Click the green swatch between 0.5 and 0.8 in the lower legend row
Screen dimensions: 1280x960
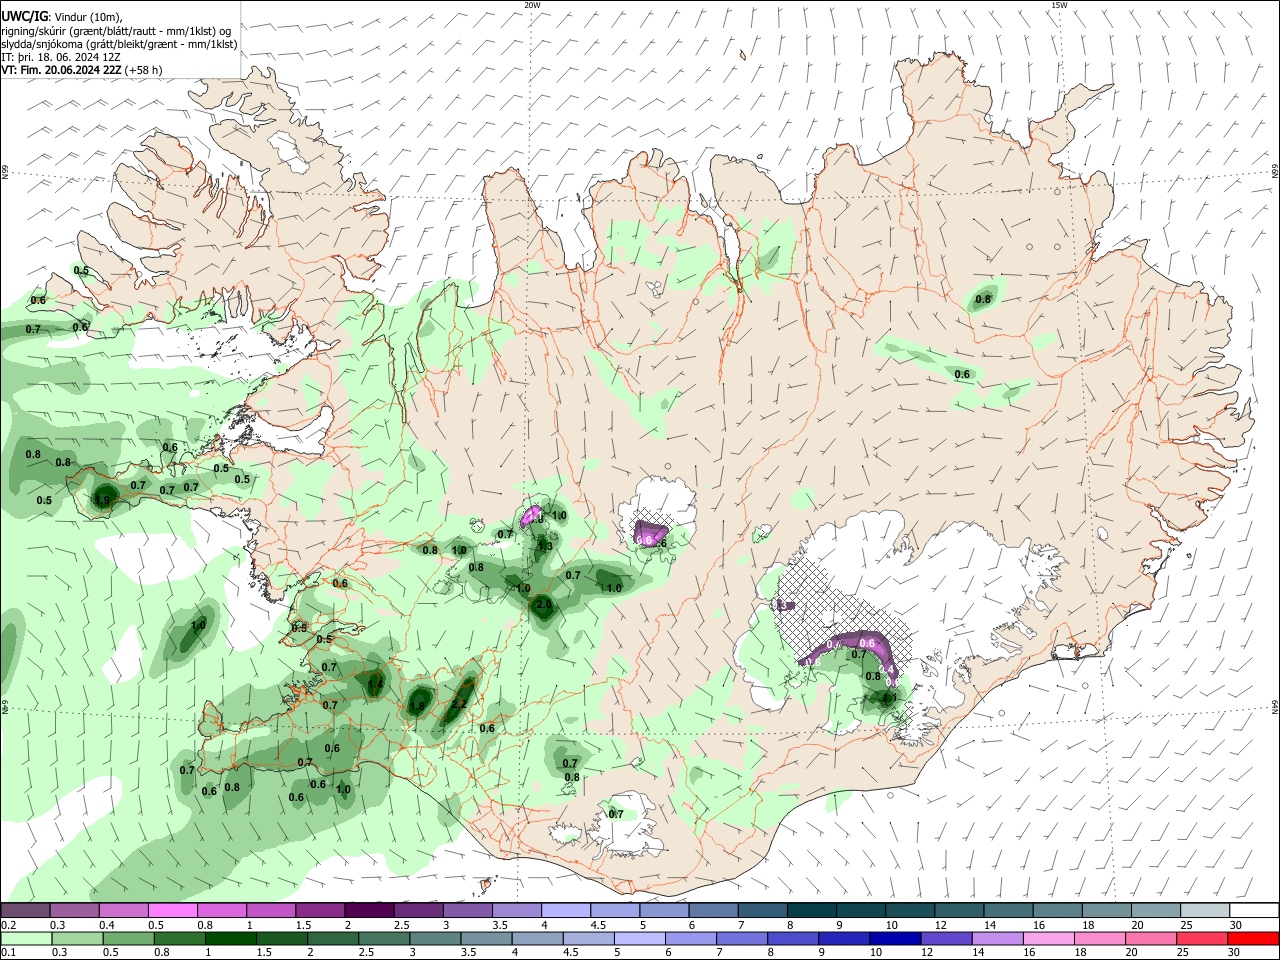point(129,938)
